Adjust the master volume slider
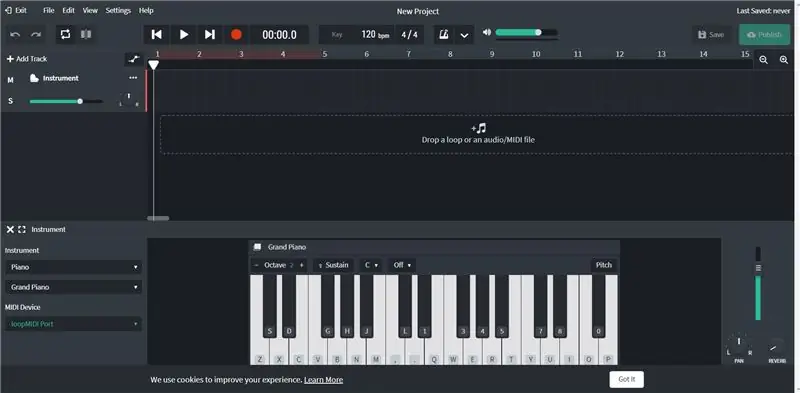 coord(526,33)
